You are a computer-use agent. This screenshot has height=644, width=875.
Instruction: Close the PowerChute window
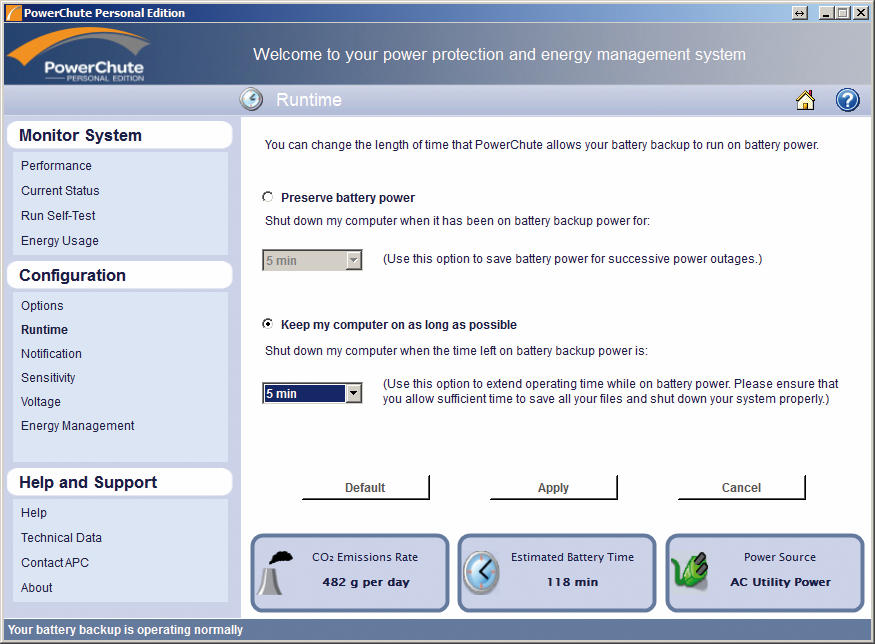(860, 13)
